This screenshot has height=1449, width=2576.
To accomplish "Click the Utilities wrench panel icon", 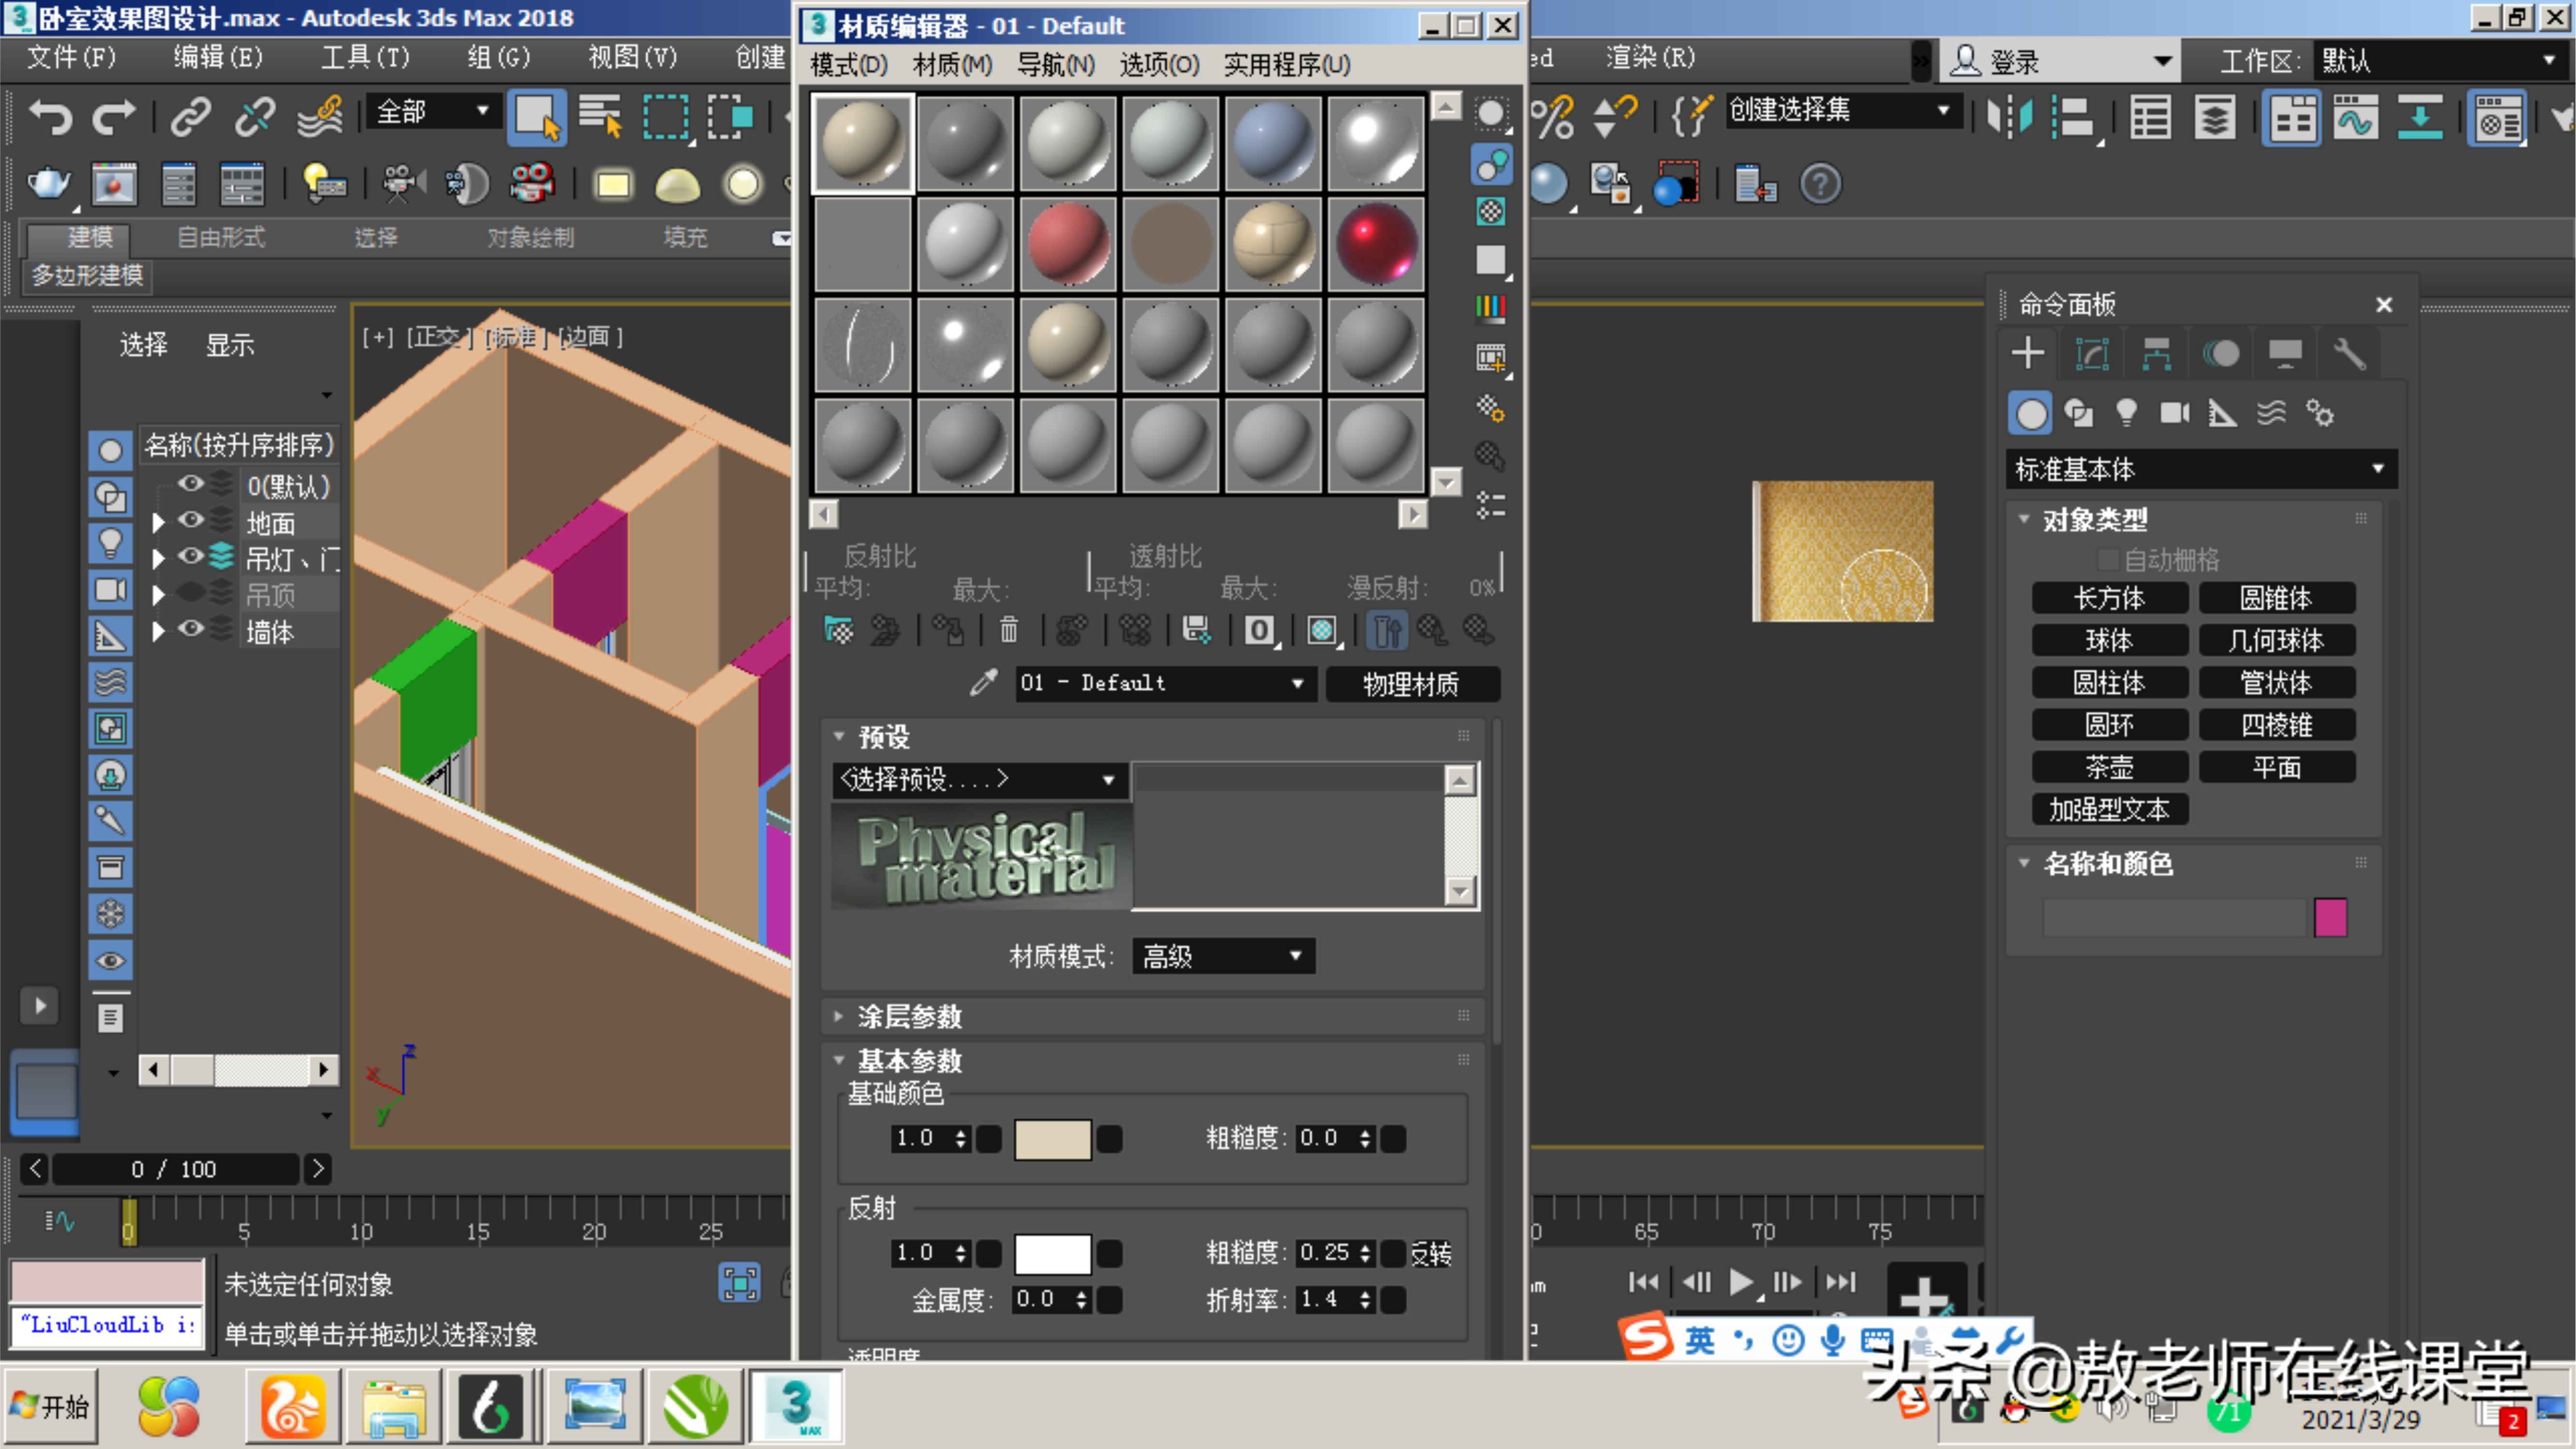I will point(2349,354).
